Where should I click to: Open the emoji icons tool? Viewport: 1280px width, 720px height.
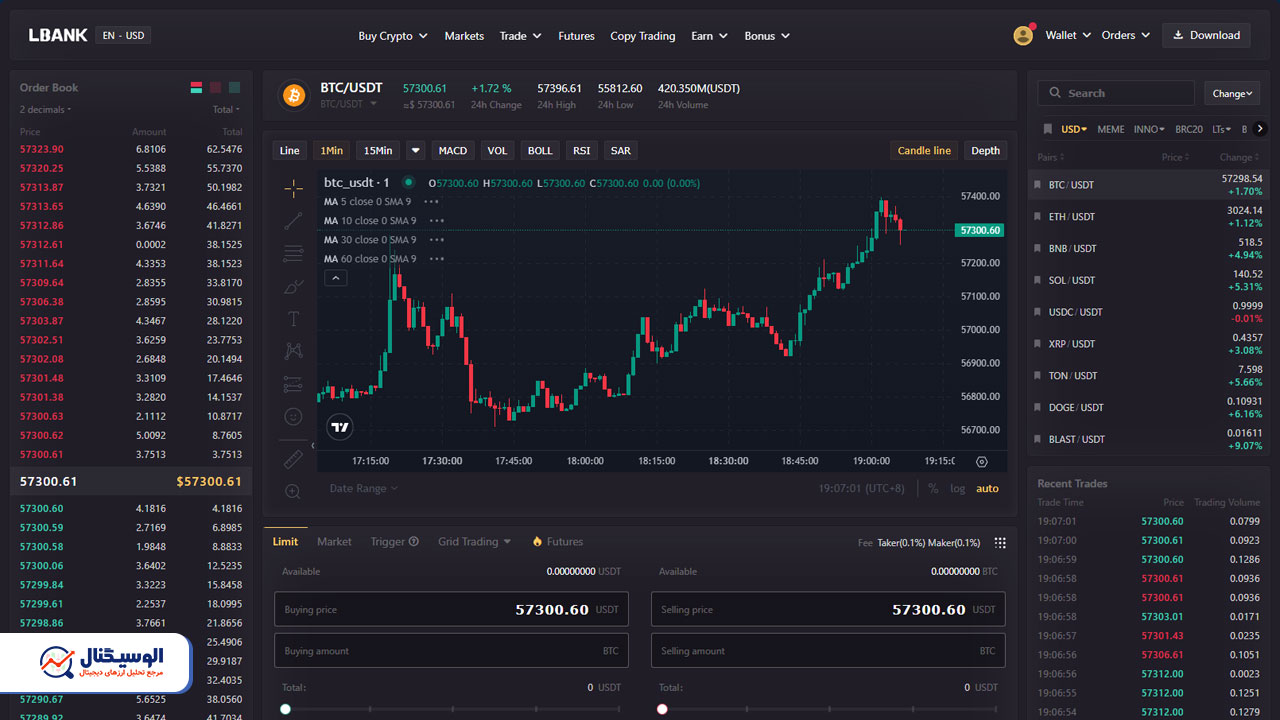tap(293, 416)
